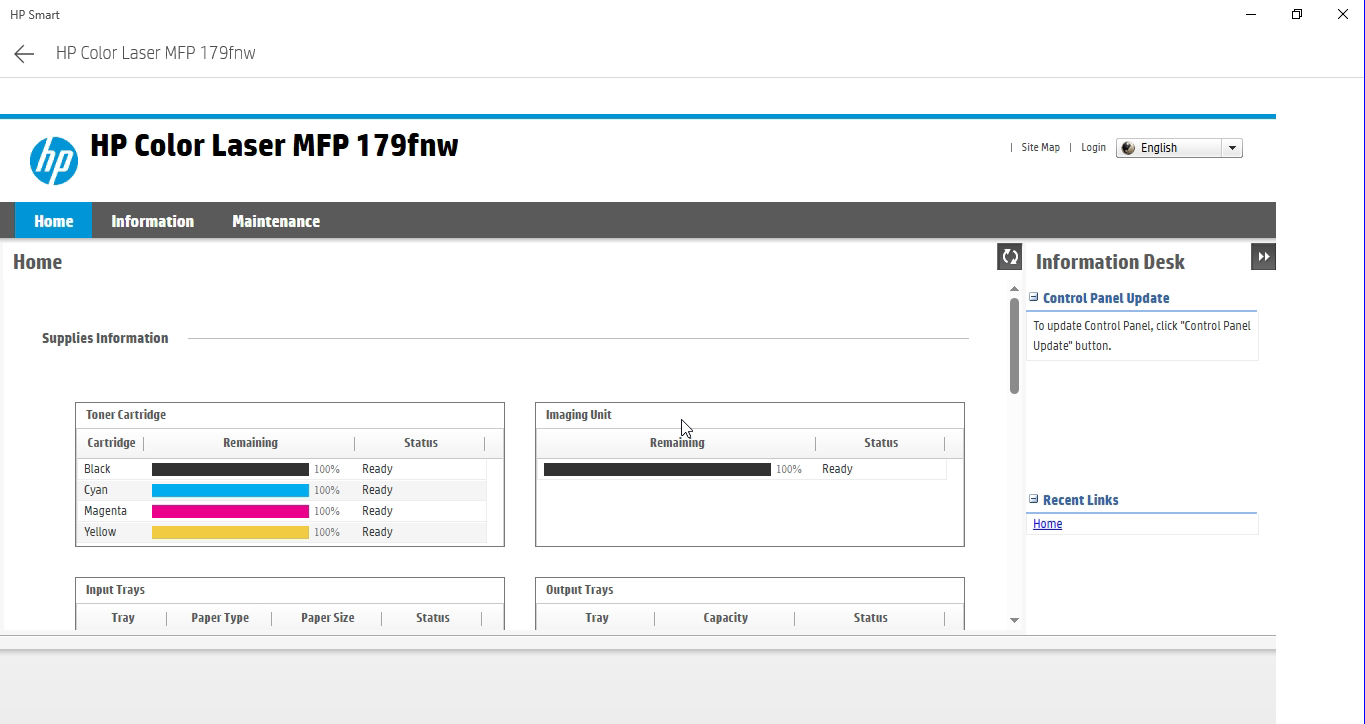Restore down the HP Smart window

click(x=1297, y=15)
